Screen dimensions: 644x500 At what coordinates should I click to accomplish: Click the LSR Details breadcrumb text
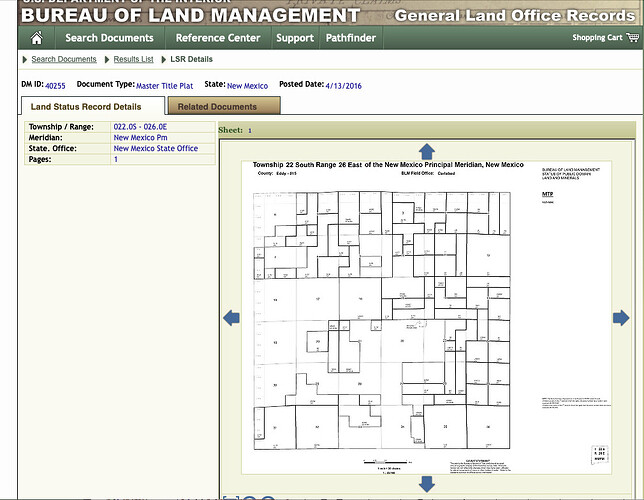pyautogui.click(x=191, y=59)
